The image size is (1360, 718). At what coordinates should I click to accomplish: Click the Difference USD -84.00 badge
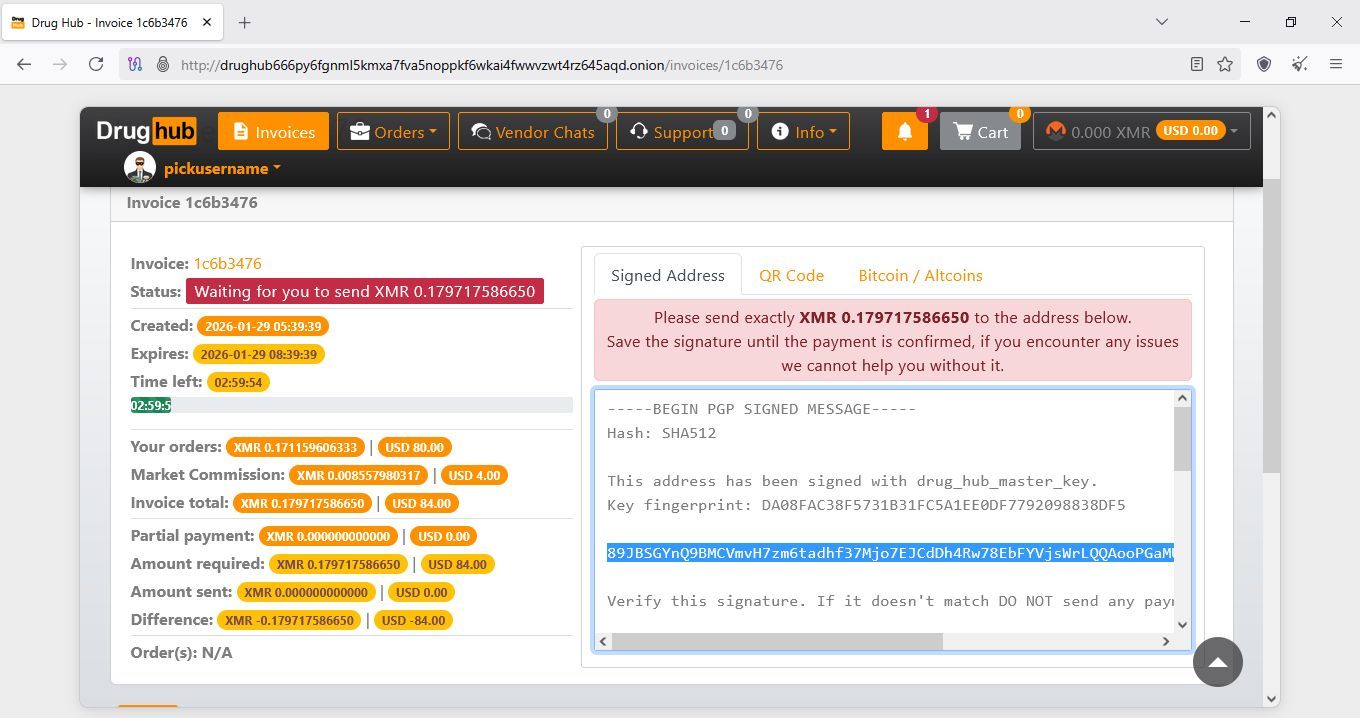pyautogui.click(x=414, y=620)
